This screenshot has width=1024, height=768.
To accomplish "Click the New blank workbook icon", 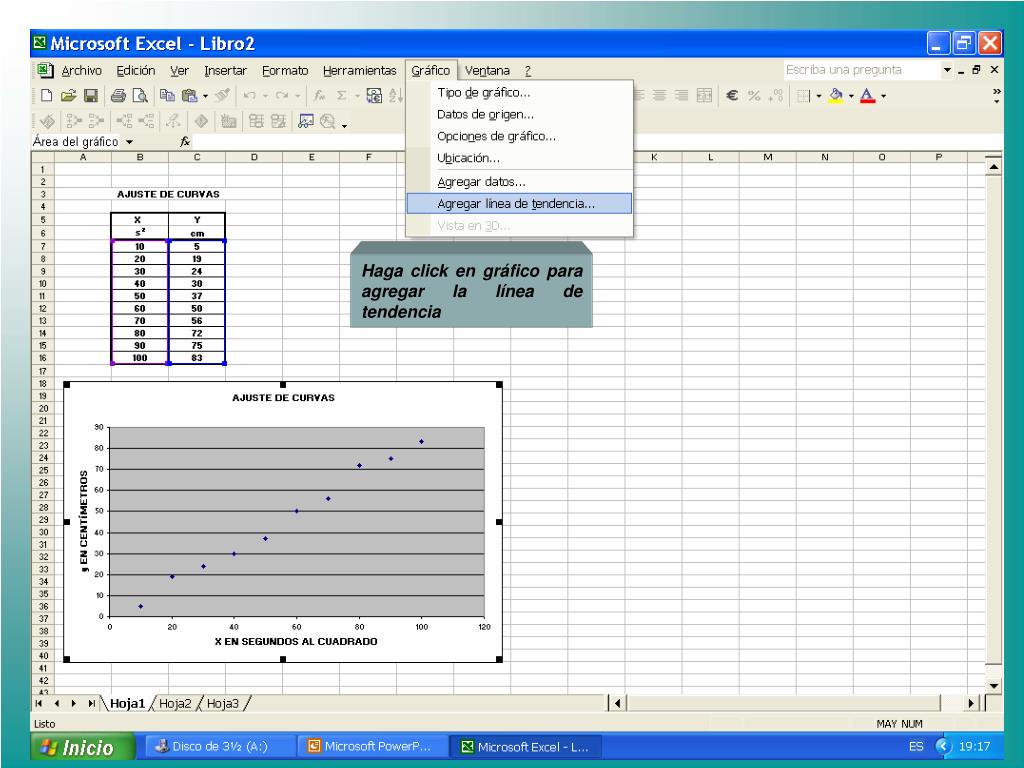I will point(46,96).
